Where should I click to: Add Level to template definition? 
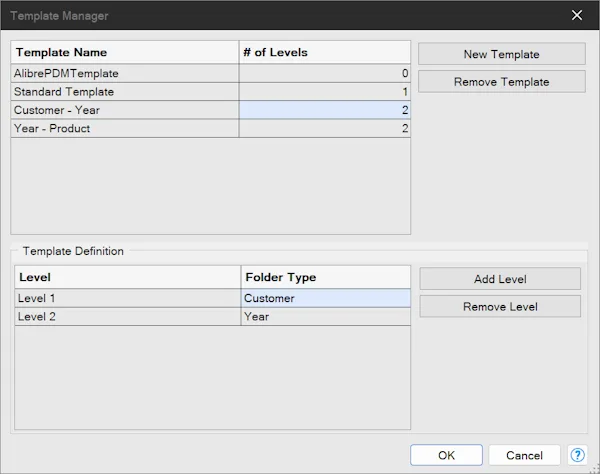tap(500, 279)
